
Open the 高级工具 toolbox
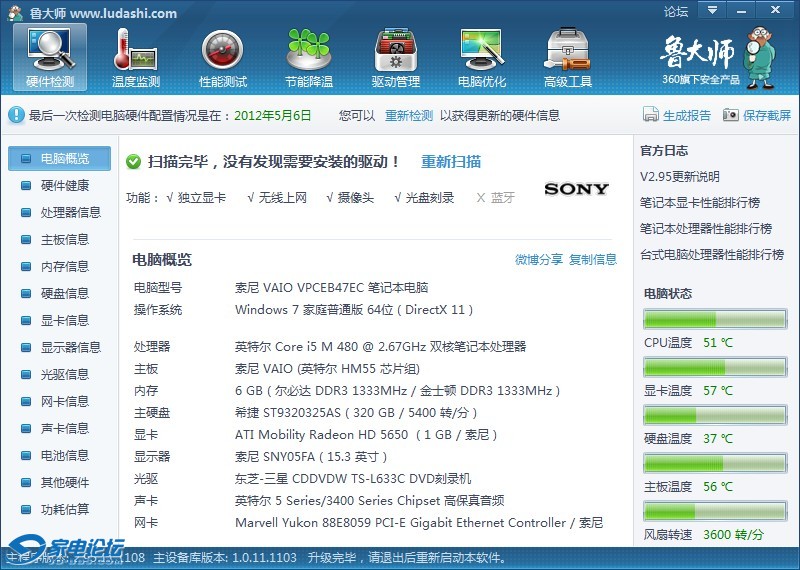click(x=568, y=58)
